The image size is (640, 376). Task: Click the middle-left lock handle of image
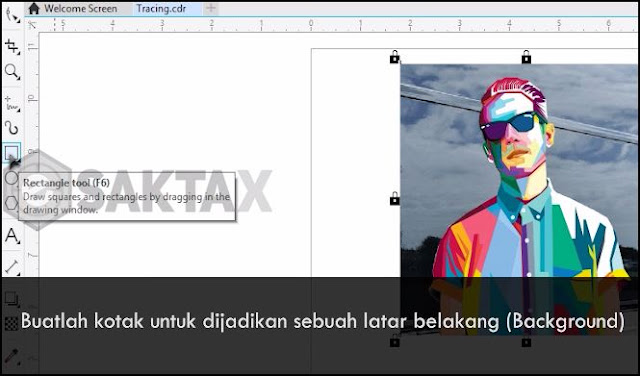click(394, 199)
